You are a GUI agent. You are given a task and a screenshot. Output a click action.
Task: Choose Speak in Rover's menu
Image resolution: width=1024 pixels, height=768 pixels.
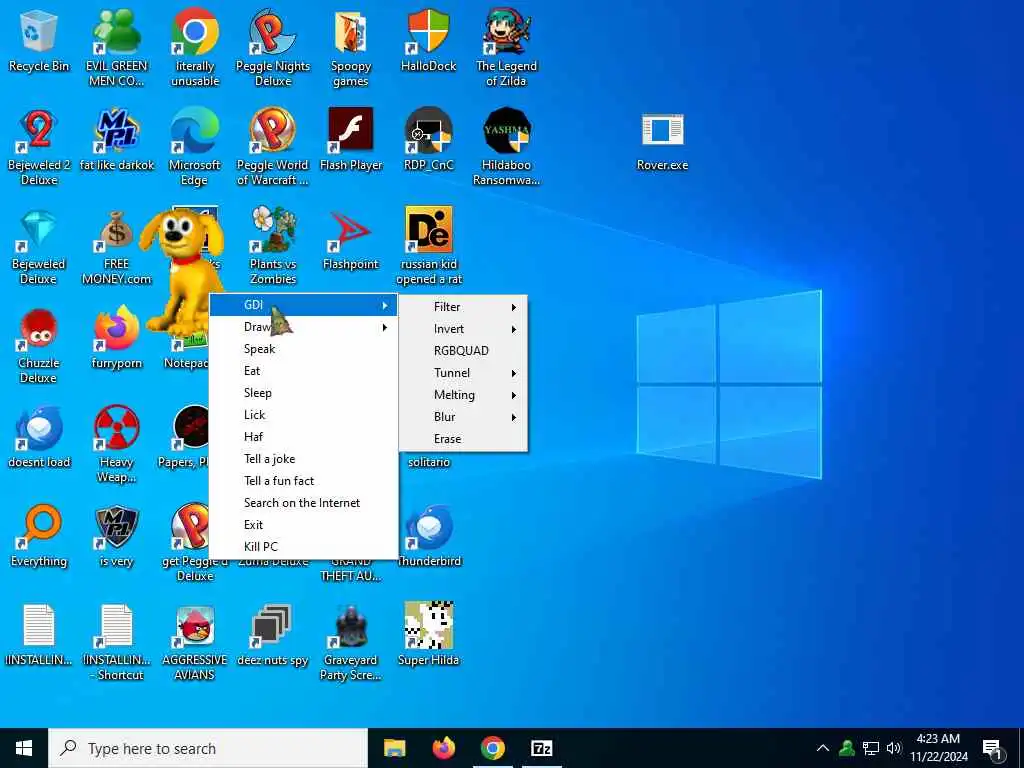303,349
